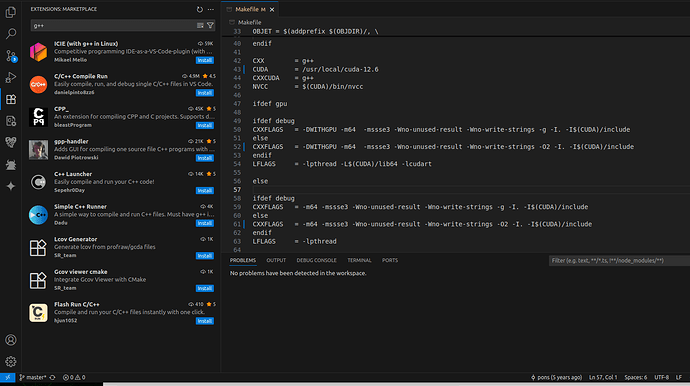Switch to the TERMINAL panel tab
Image resolution: width=690 pixels, height=386 pixels.
point(359,260)
